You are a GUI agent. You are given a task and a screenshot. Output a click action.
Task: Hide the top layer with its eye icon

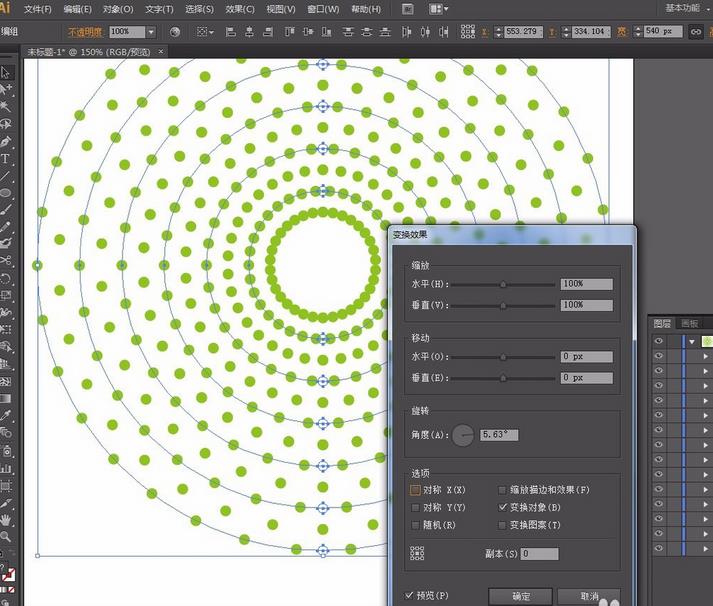658,341
